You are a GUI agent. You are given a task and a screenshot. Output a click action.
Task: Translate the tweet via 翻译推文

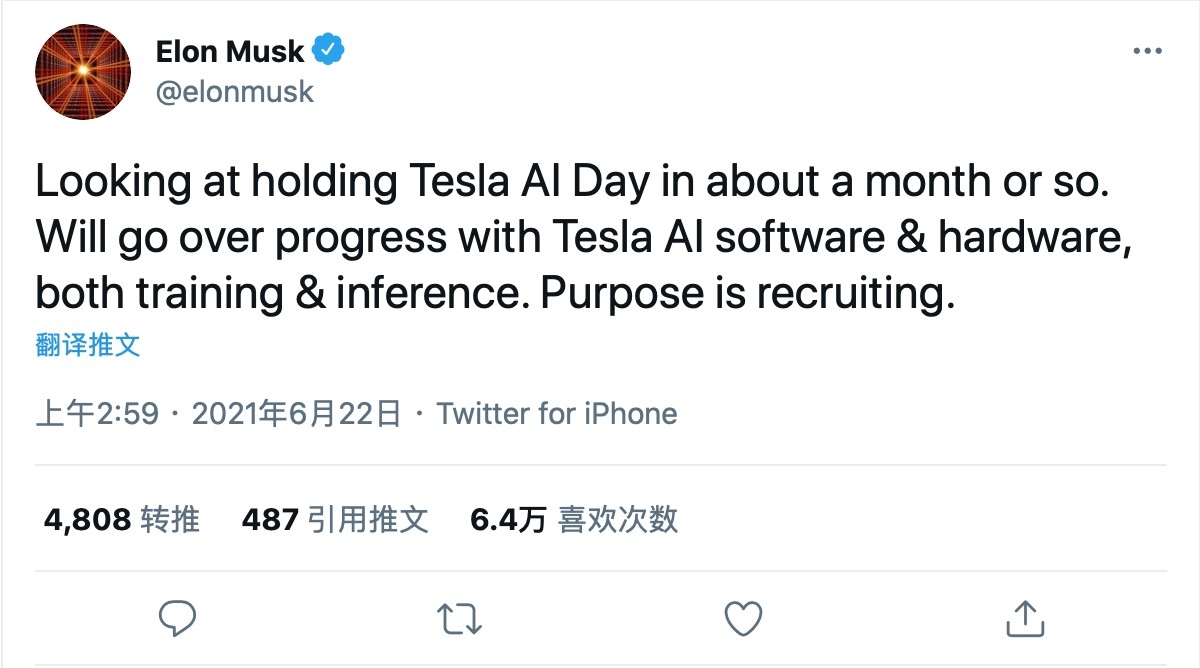(x=88, y=346)
